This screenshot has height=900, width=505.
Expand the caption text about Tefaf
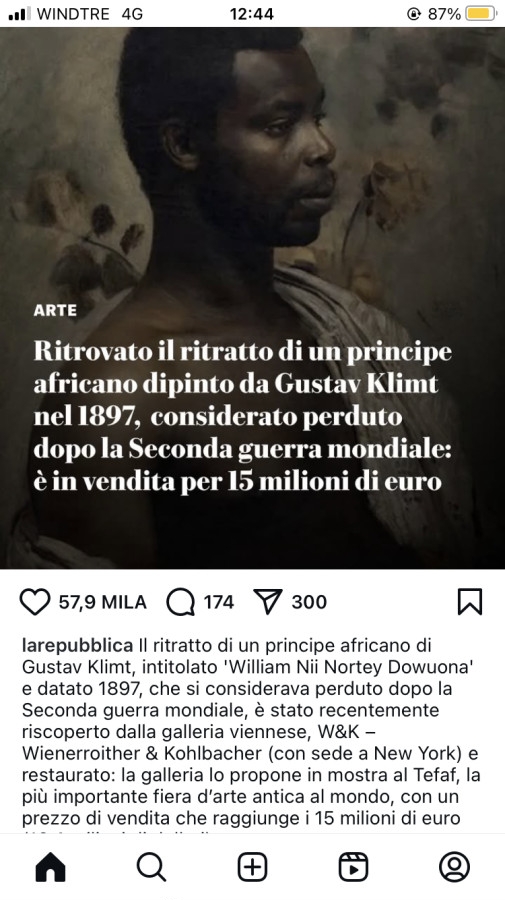pos(250,732)
